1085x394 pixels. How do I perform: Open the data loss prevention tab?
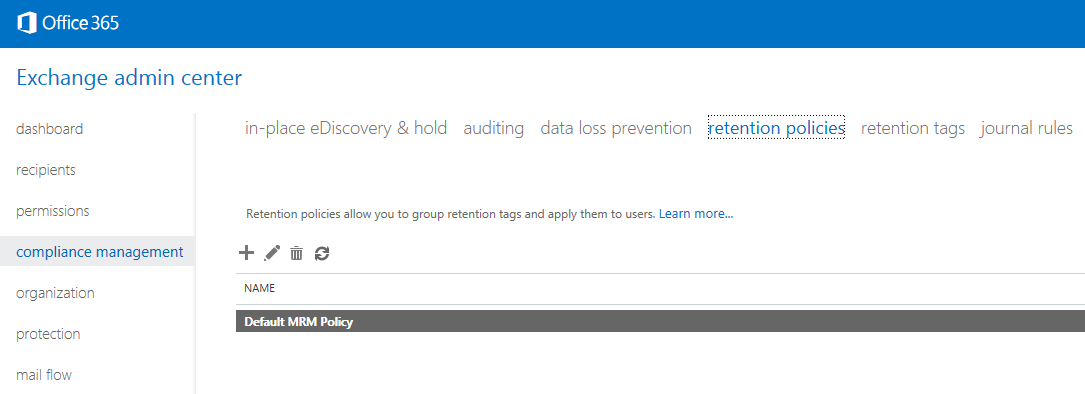tap(616, 128)
